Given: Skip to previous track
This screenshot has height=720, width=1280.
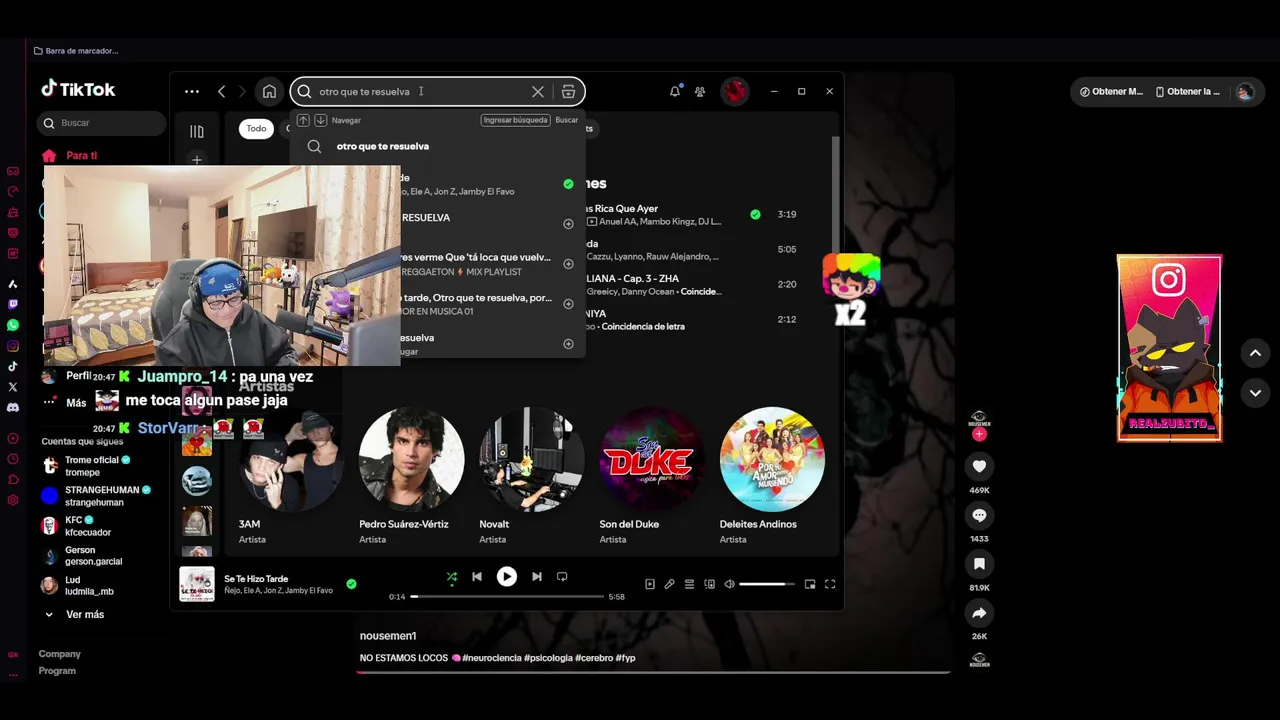Looking at the screenshot, I should coord(477,577).
